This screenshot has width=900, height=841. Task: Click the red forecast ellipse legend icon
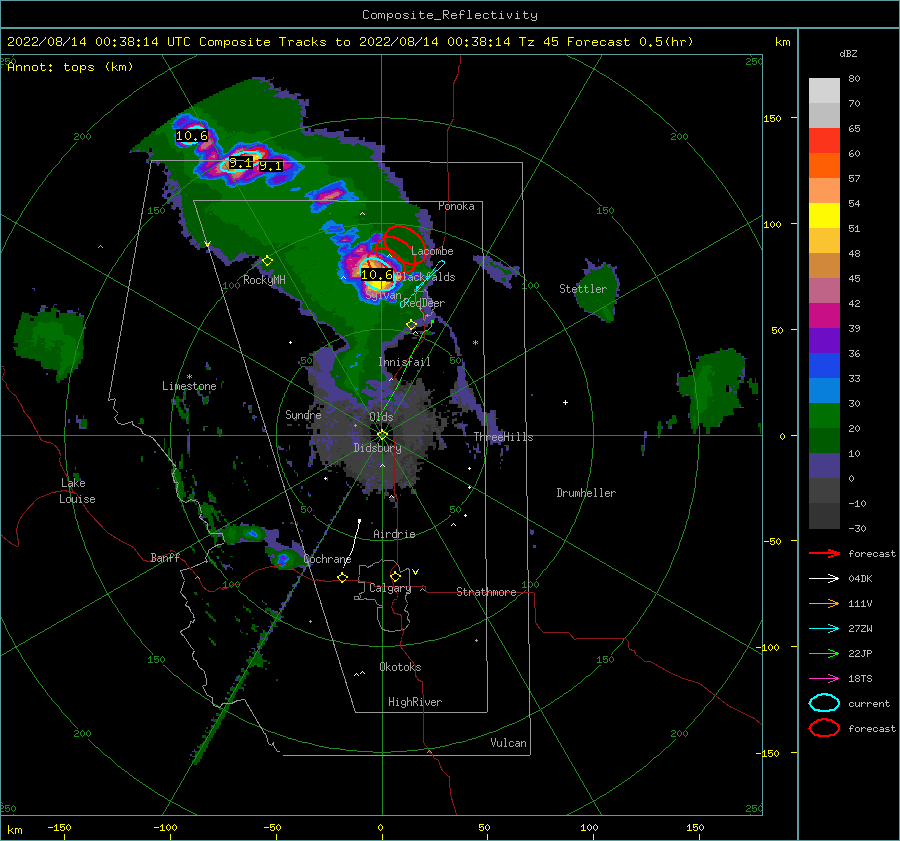click(x=824, y=728)
